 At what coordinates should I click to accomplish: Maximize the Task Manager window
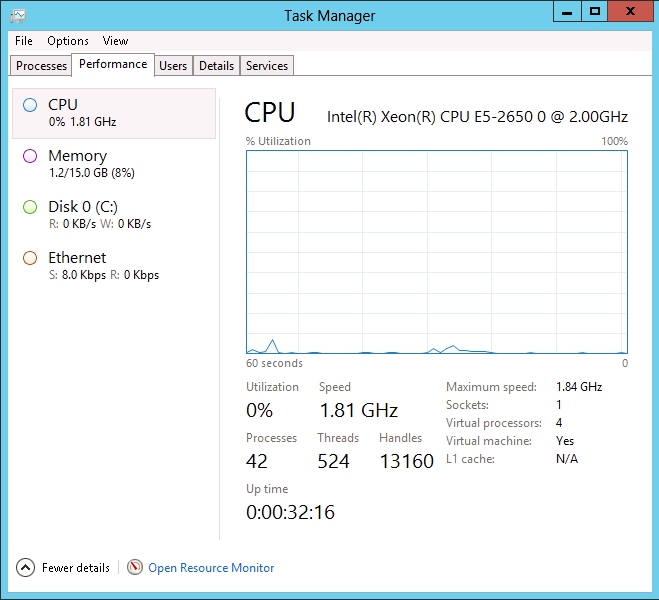point(595,11)
